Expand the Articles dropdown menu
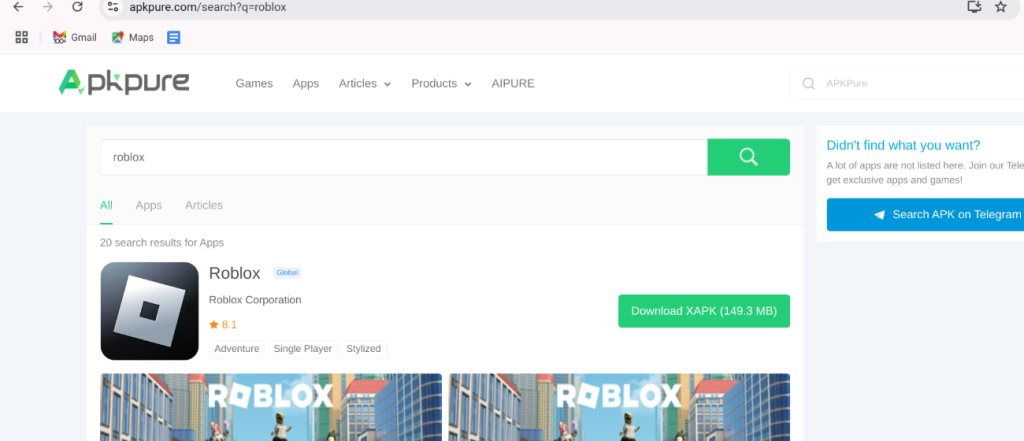1024x441 pixels. (x=364, y=84)
